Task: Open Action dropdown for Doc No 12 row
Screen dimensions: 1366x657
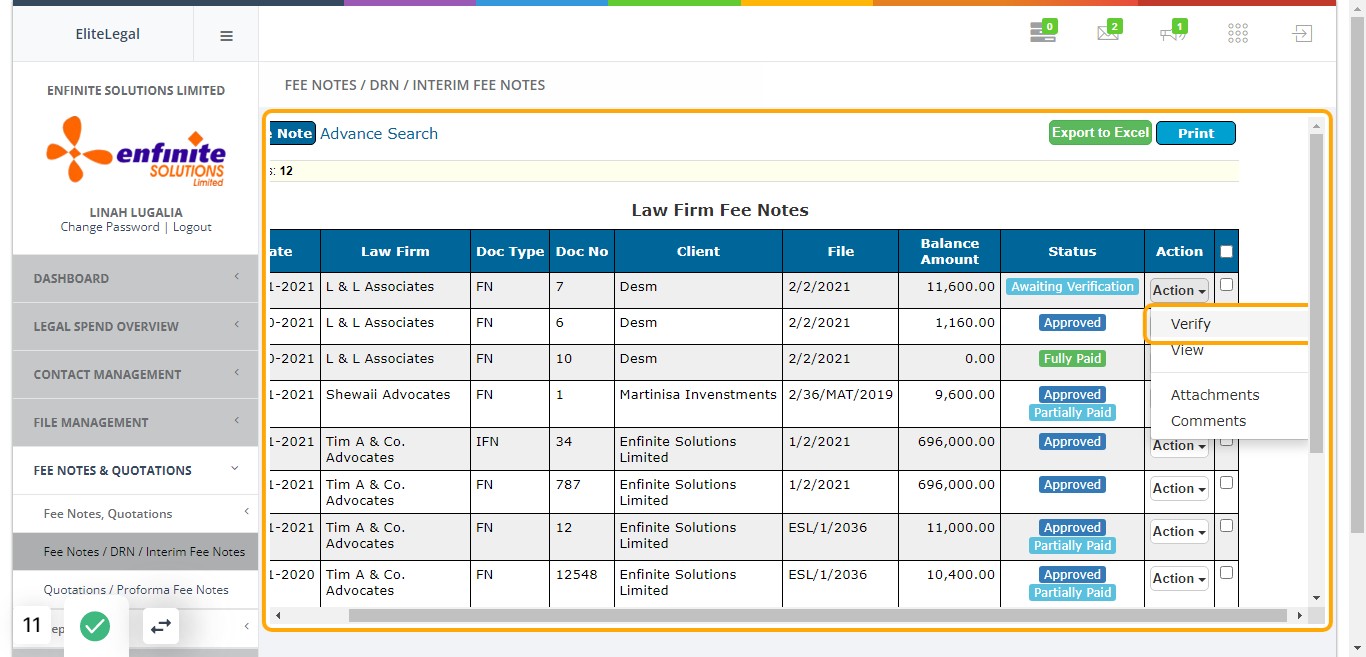Action: (1179, 532)
